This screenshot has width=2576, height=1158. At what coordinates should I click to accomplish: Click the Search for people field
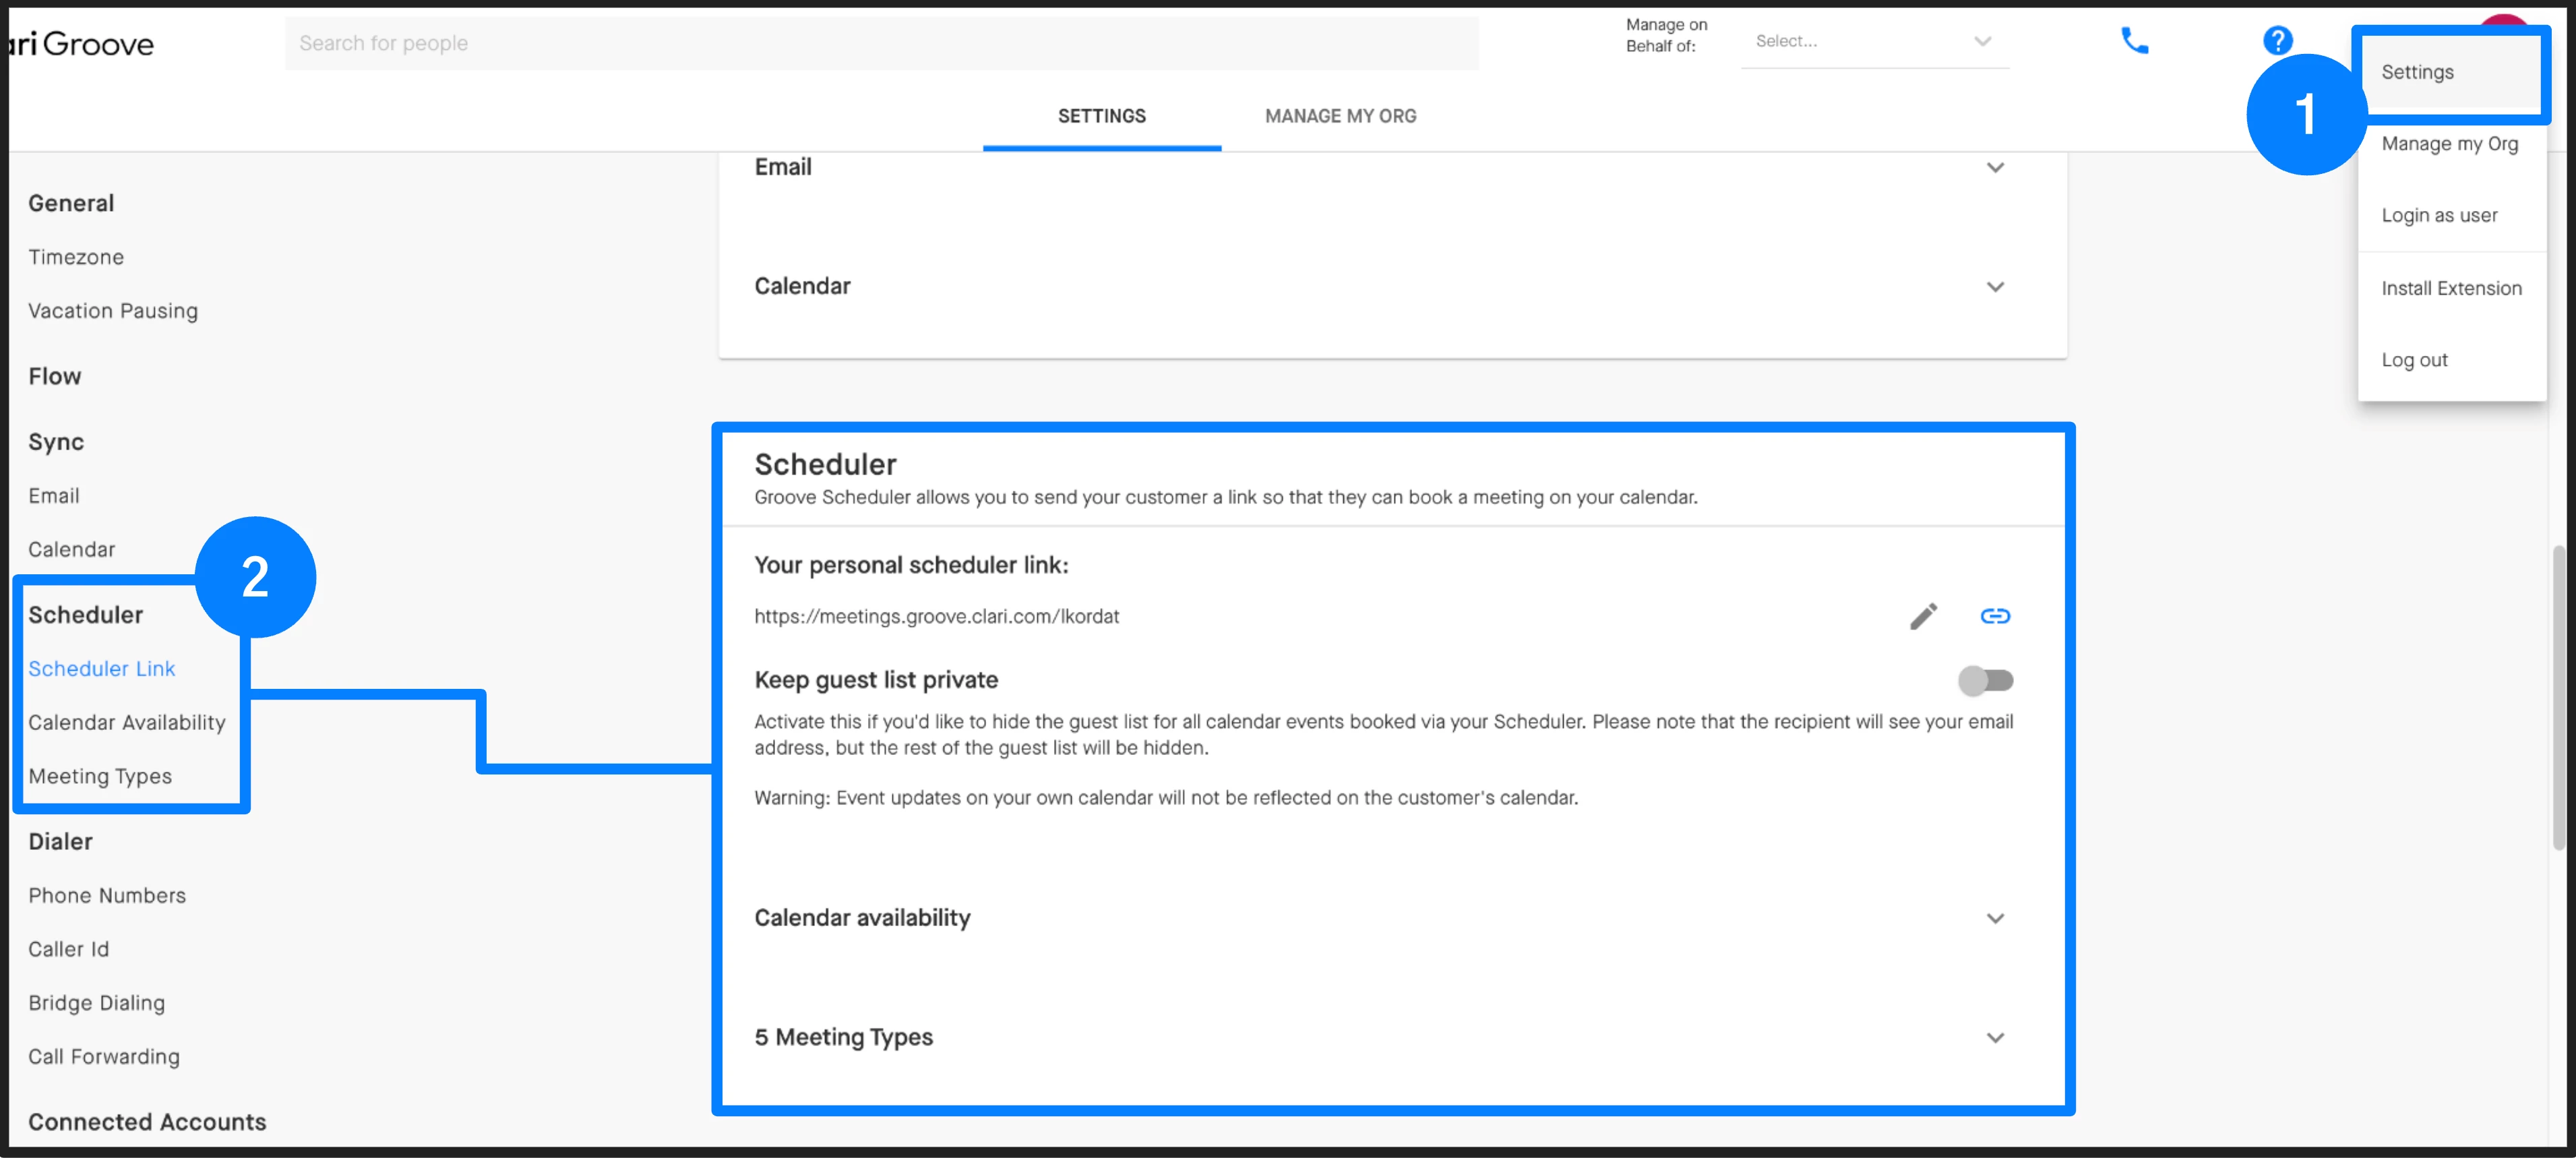tap(880, 43)
